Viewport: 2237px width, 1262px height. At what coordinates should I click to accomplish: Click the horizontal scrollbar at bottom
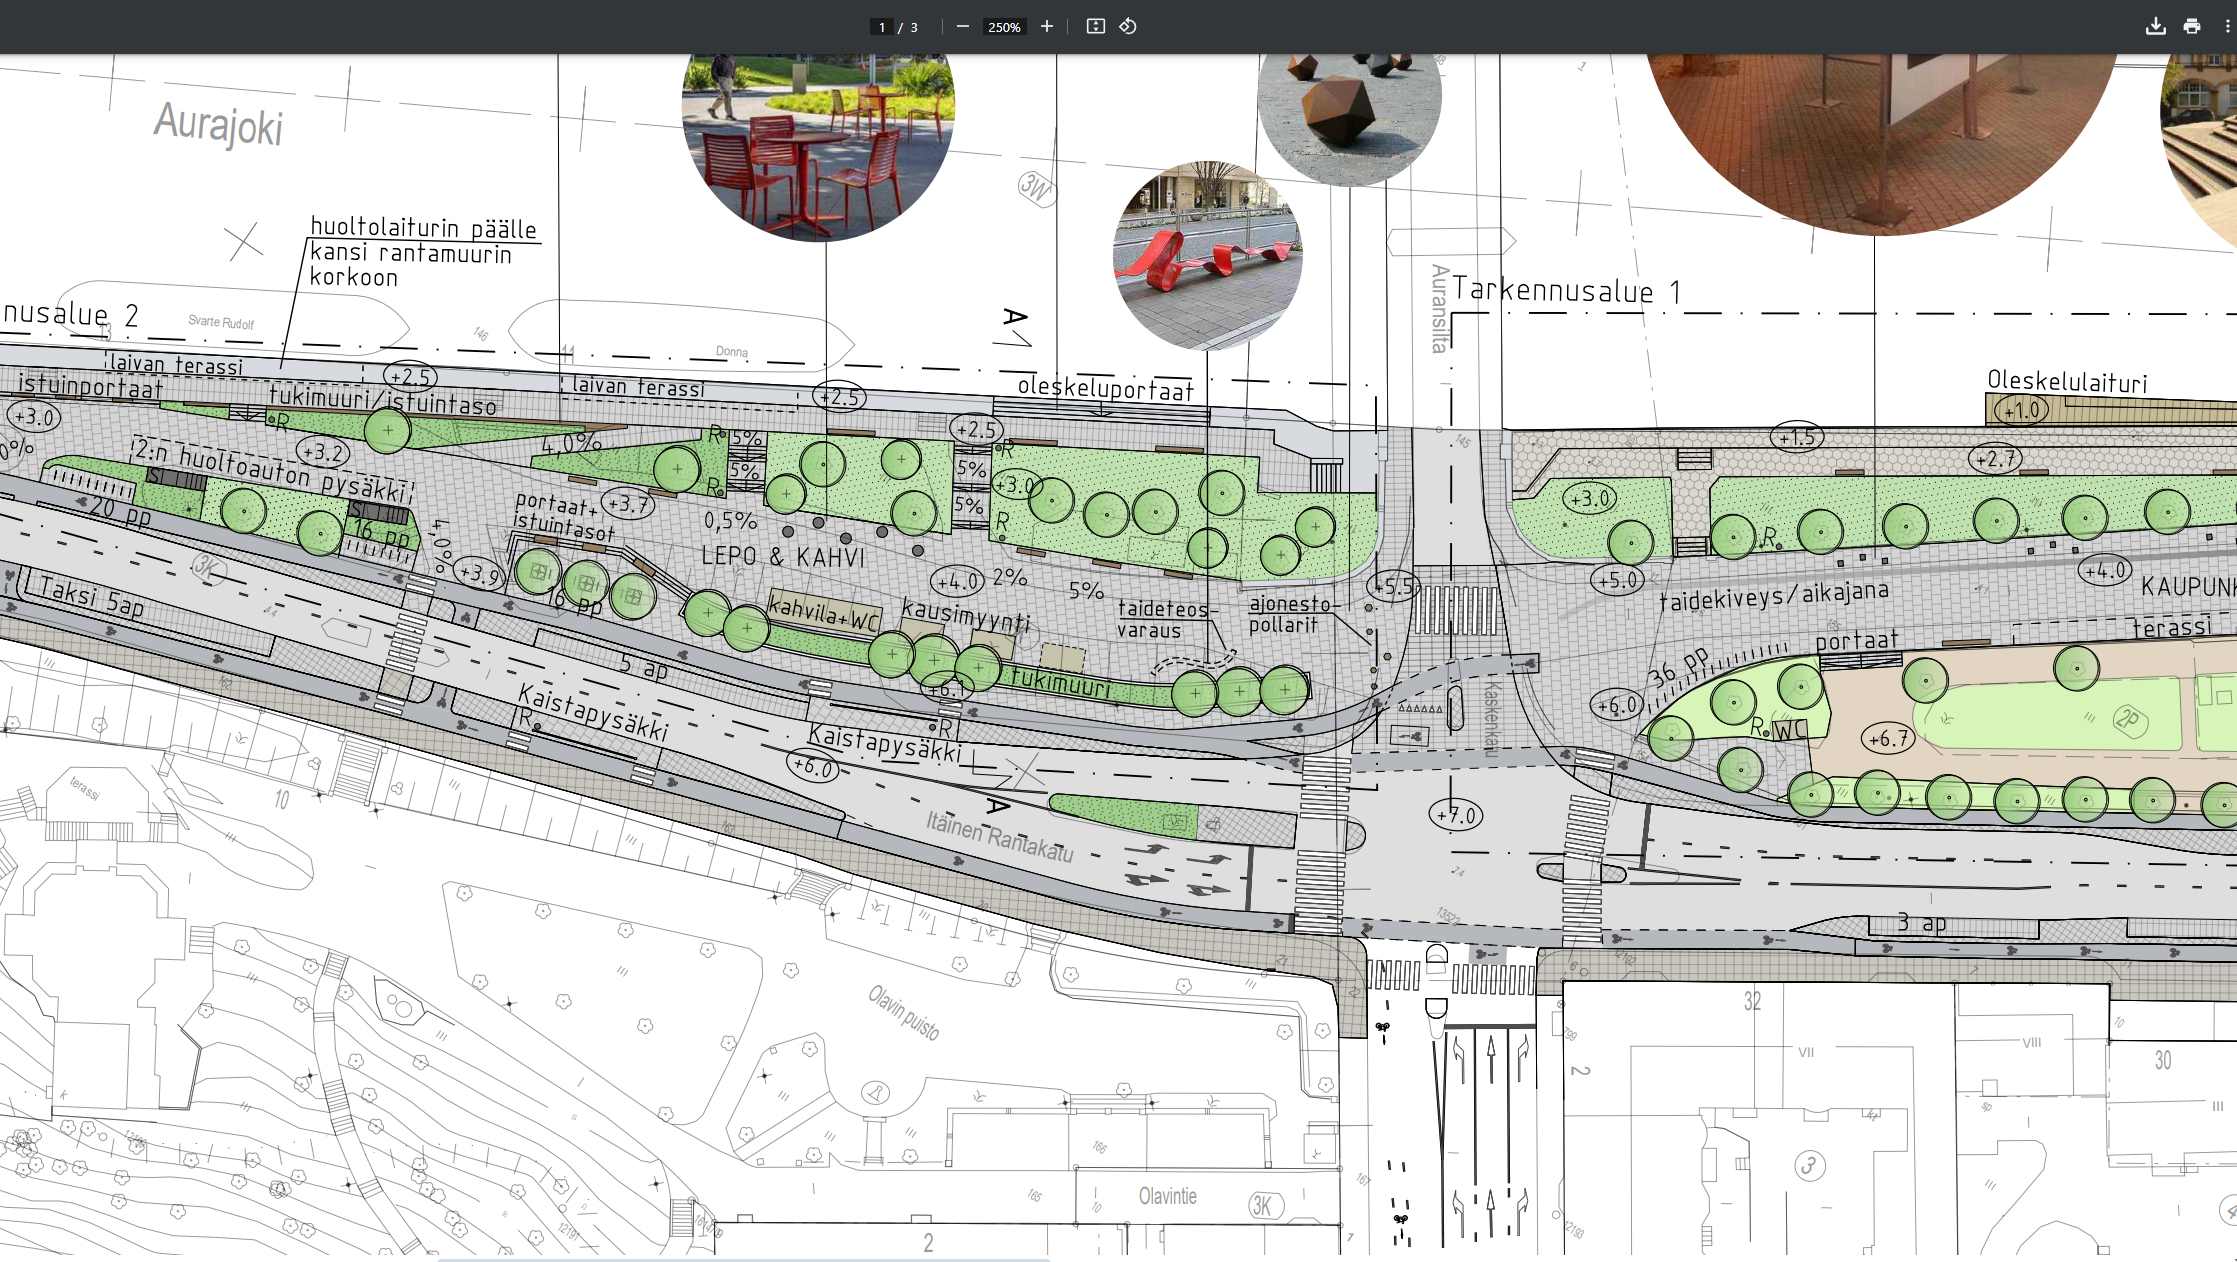(x=743, y=1259)
